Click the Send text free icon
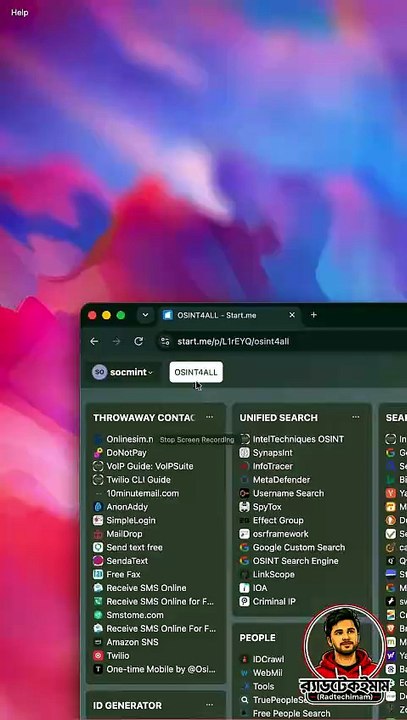This screenshot has height=720, width=407. [x=98, y=547]
